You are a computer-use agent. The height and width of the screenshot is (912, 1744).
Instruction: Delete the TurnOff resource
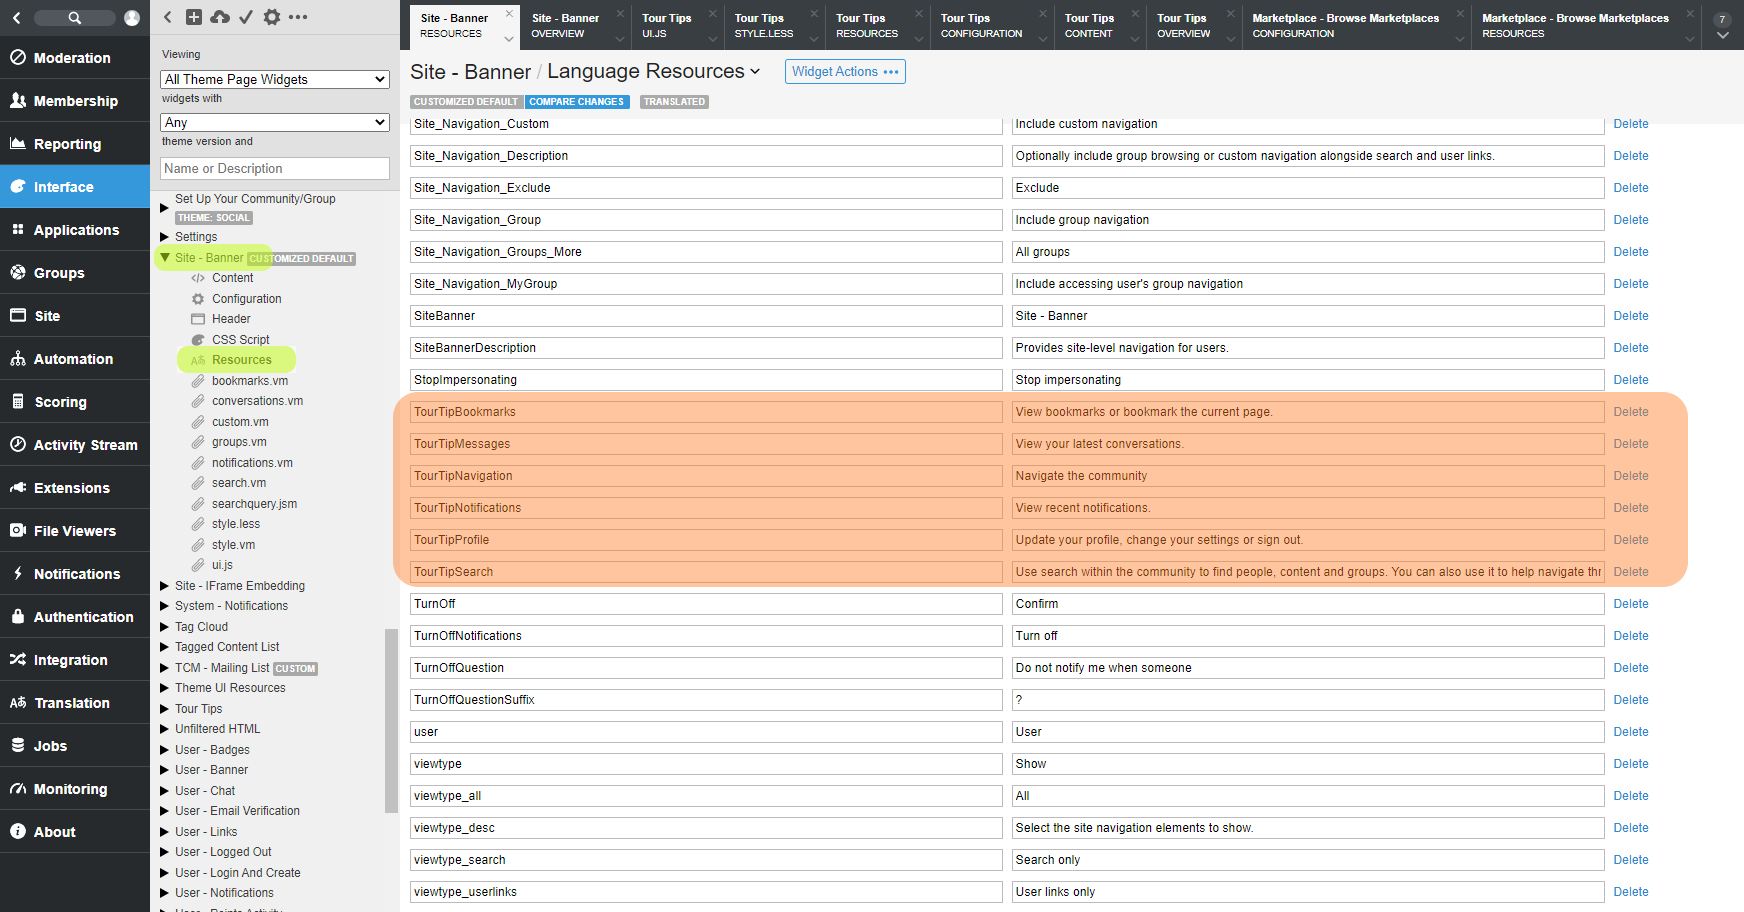coord(1630,604)
